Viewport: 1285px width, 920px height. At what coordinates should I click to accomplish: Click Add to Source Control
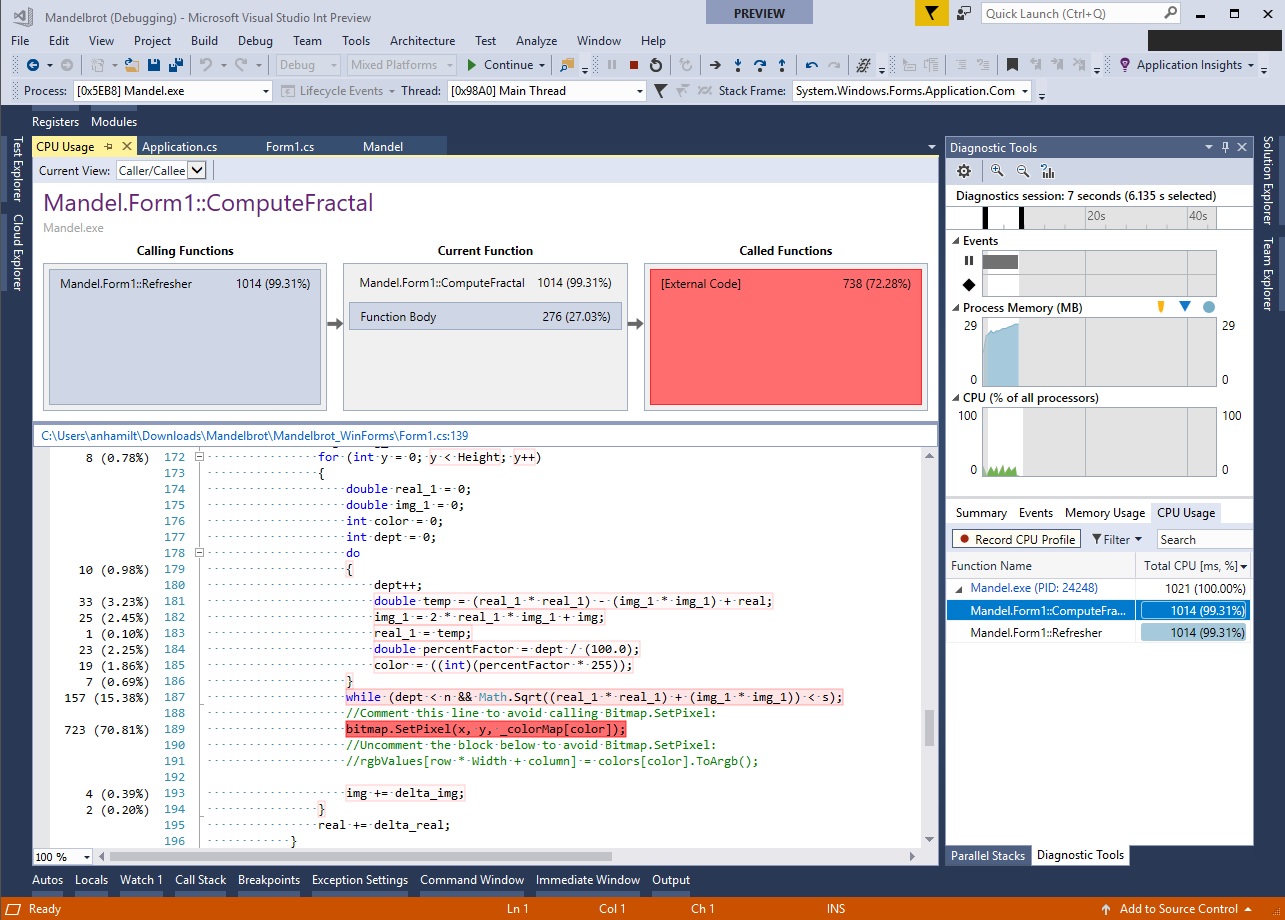pos(1176,909)
